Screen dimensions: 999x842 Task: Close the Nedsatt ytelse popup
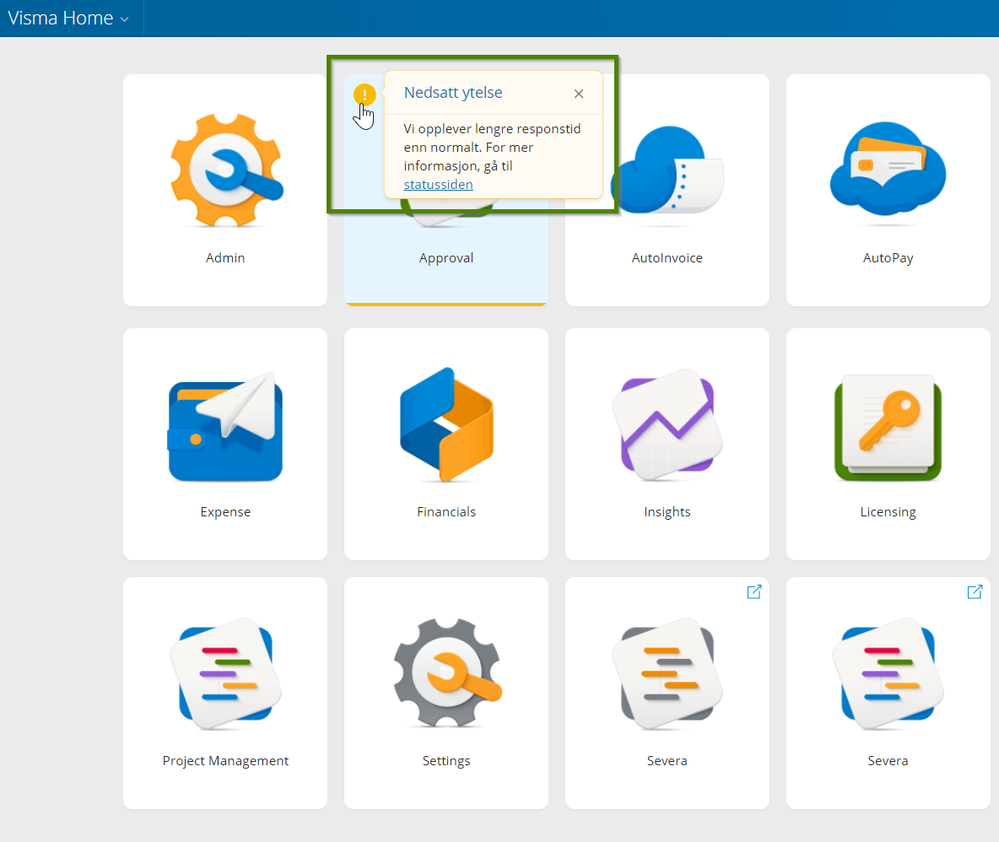[x=579, y=94]
